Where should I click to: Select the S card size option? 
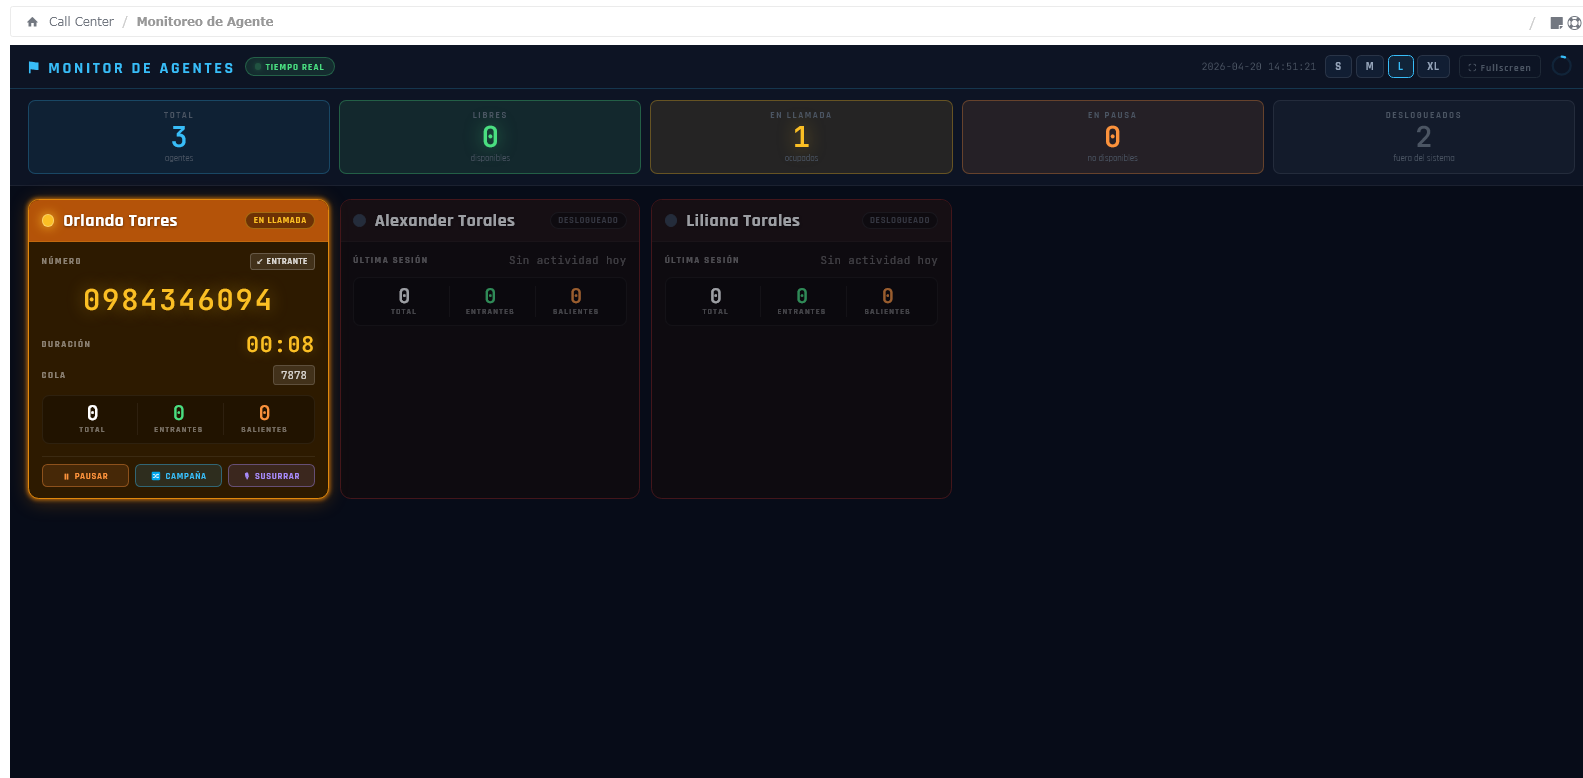(1338, 67)
